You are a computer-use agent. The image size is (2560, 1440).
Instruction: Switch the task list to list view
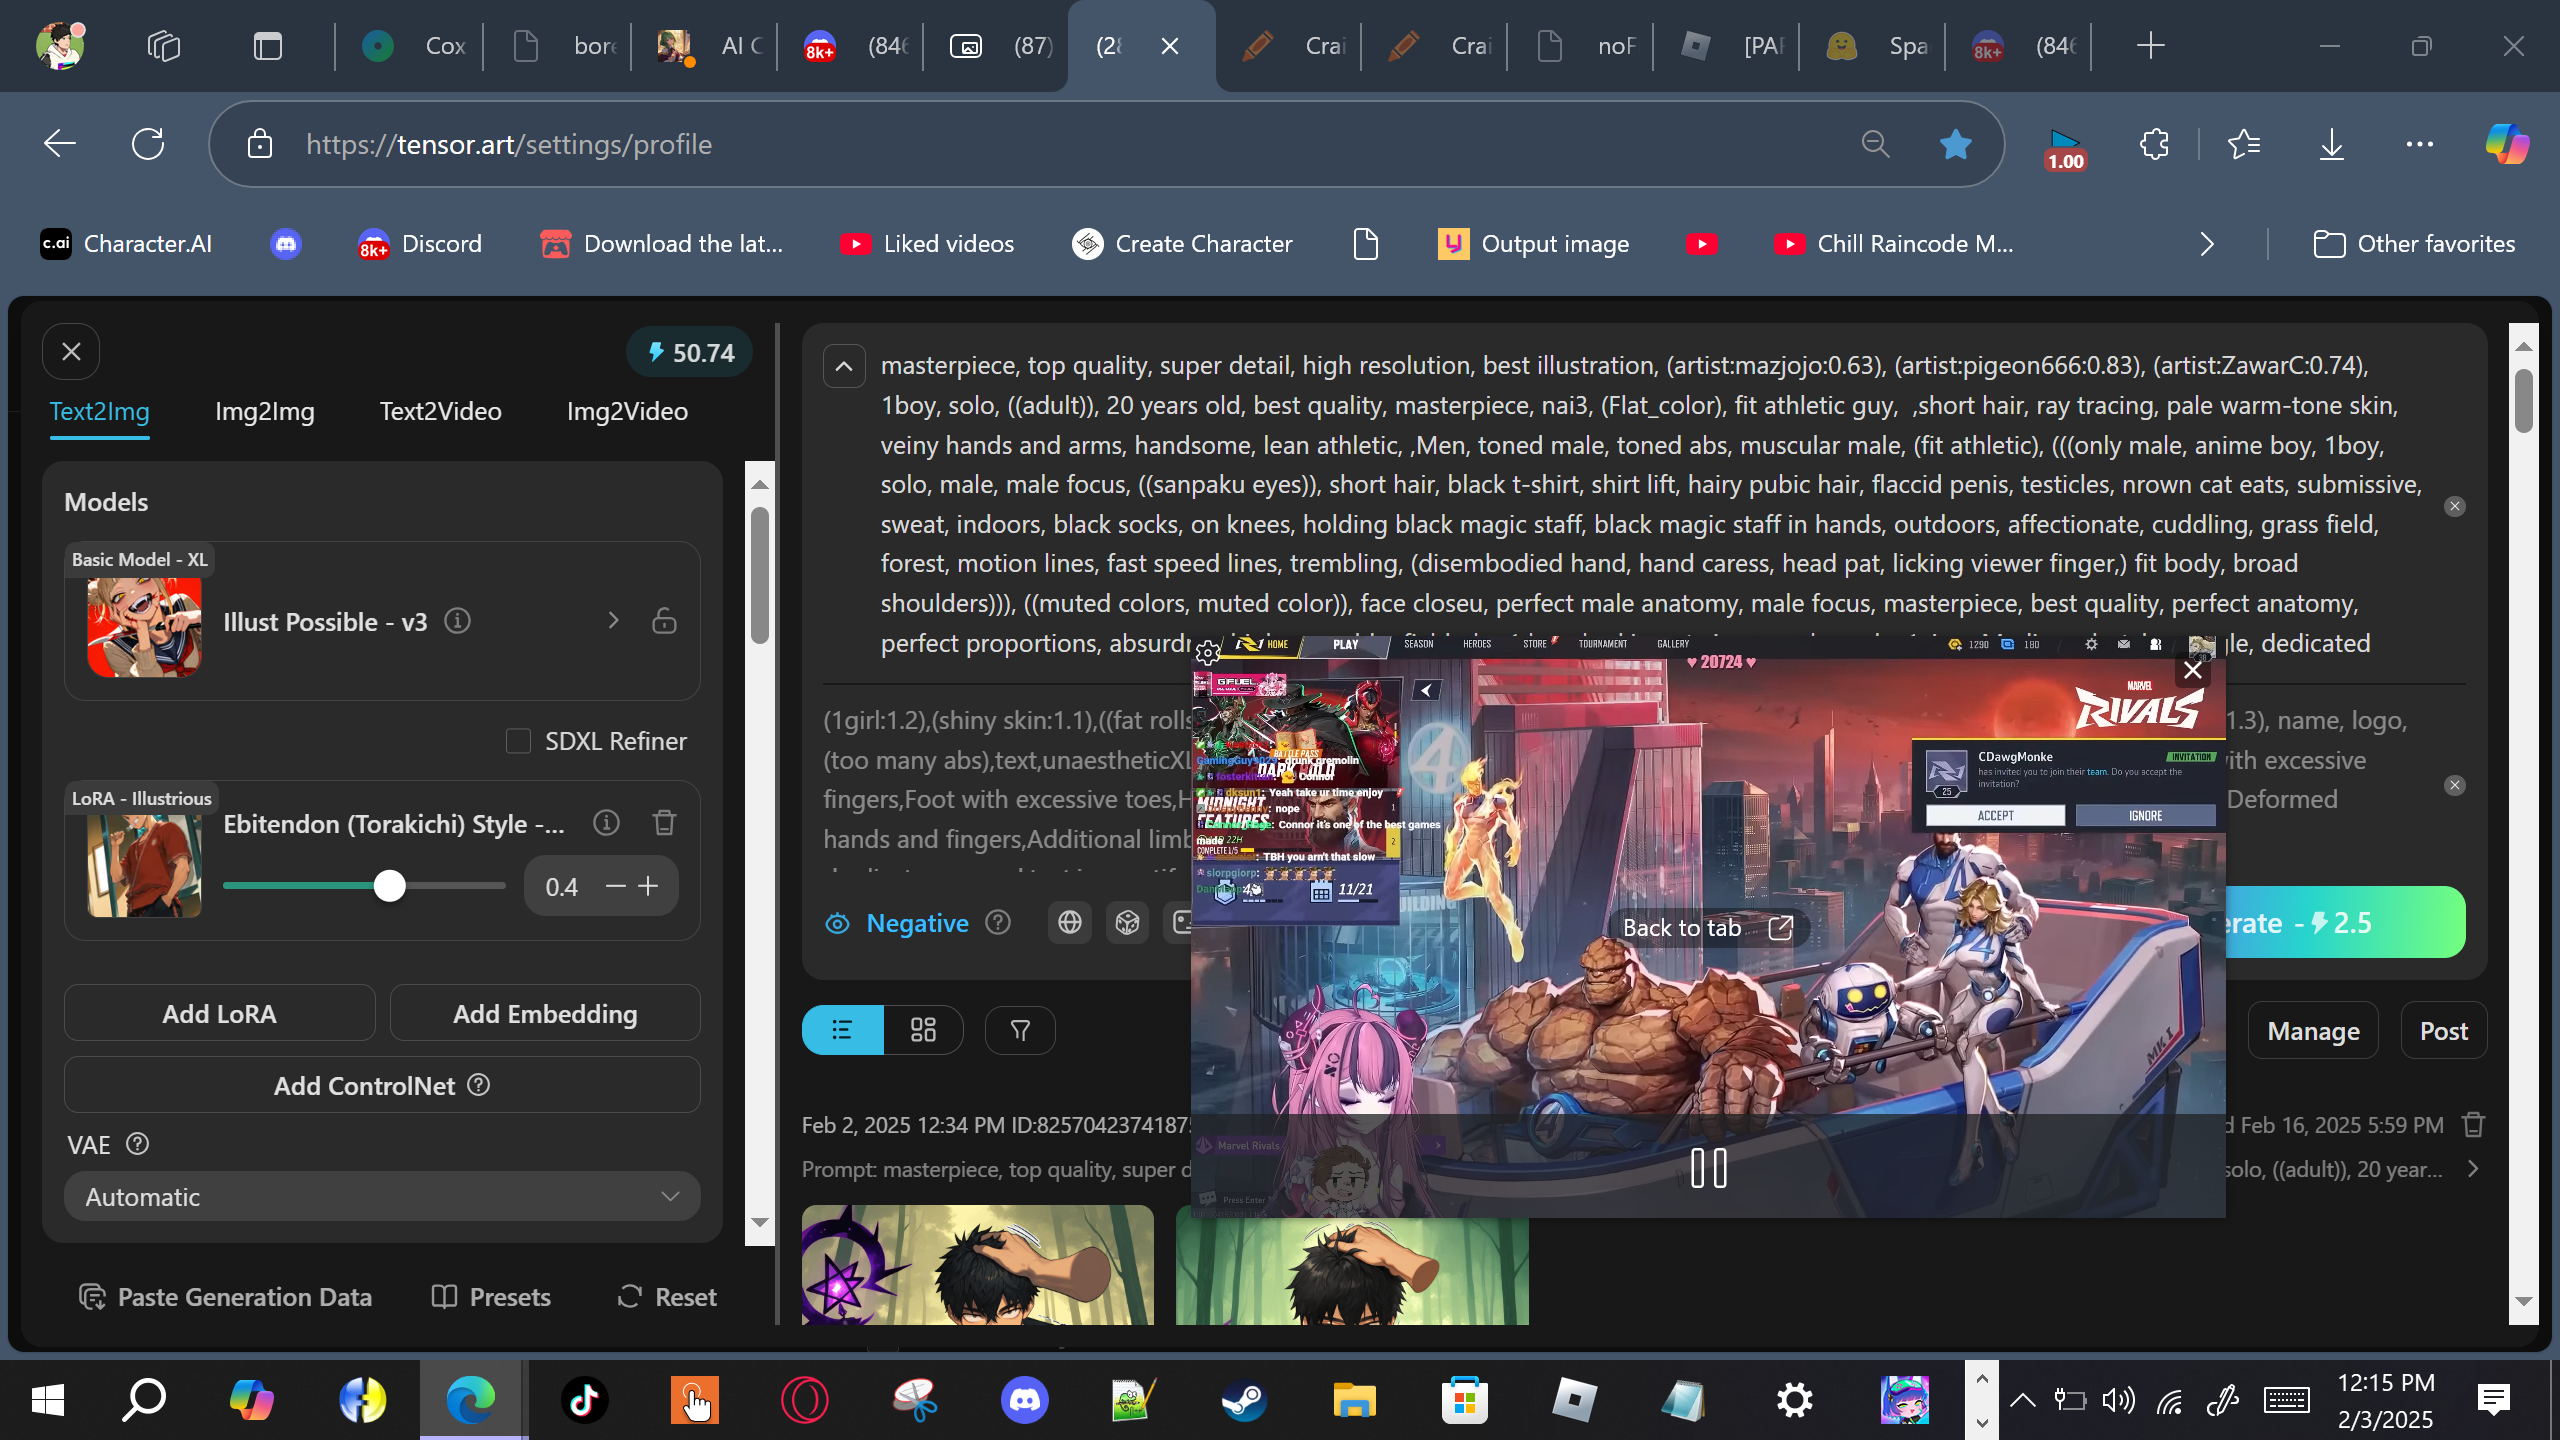coord(843,1030)
